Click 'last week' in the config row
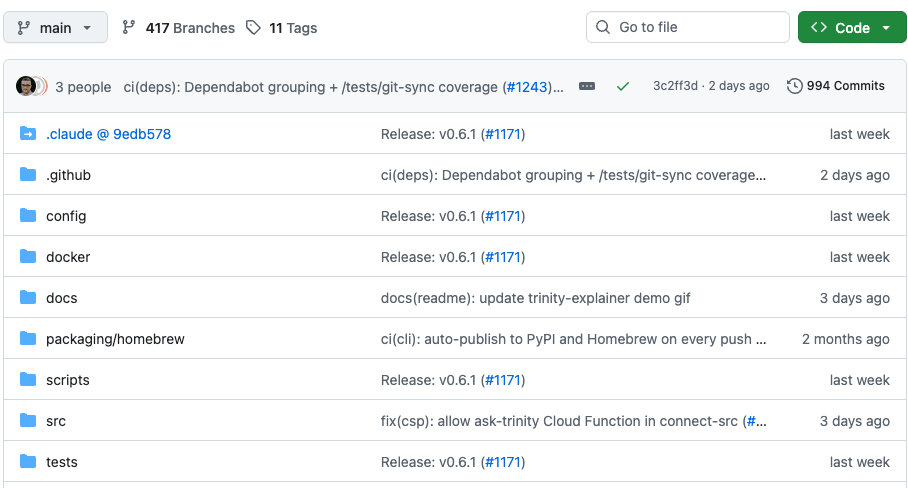The width and height of the screenshot is (908, 488). [x=859, y=216]
